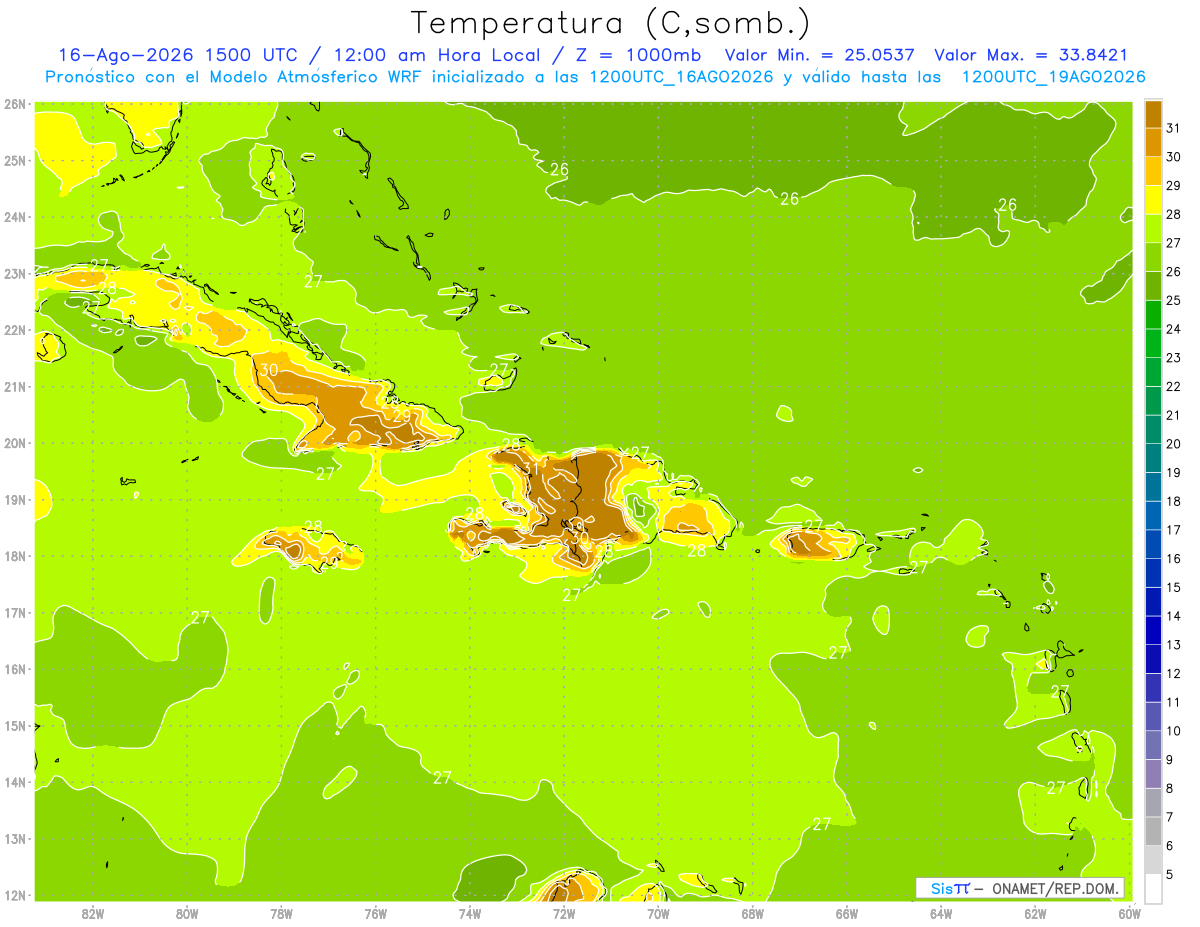The height and width of the screenshot is (927, 1200).
Task: Click the light gray swatch between legend 5 and 6
Action: tap(1154, 860)
